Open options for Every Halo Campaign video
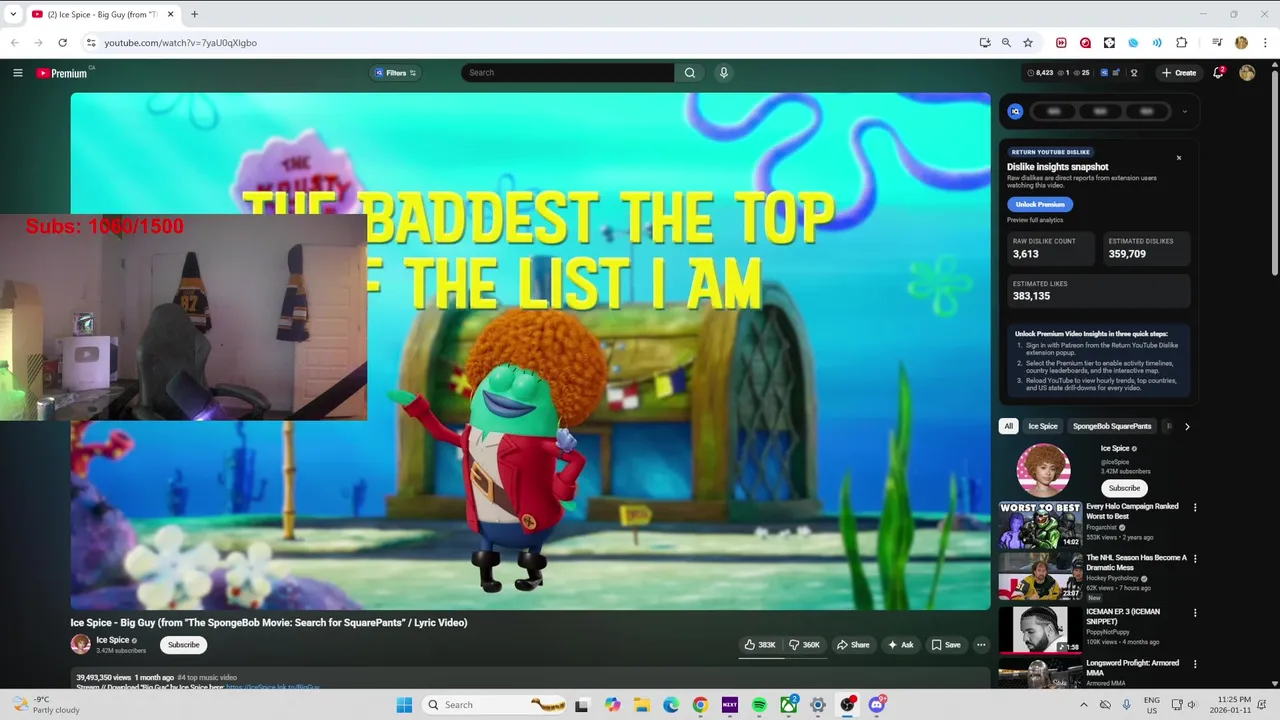Screen dimensions: 1280x720 point(1194,508)
